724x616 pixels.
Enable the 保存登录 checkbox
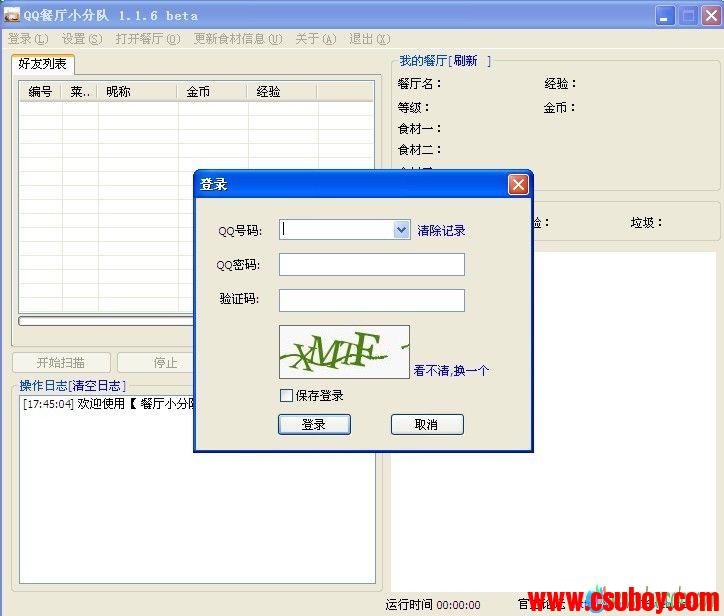[286, 395]
